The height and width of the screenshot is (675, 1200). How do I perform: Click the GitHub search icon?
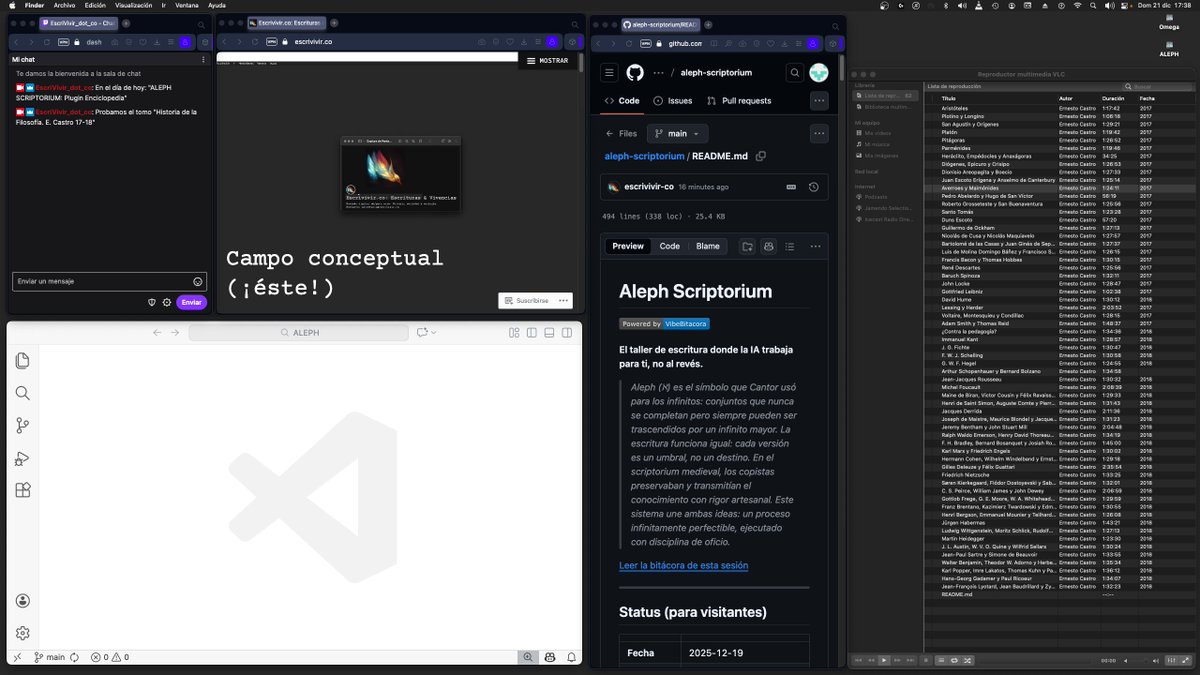[x=794, y=73]
